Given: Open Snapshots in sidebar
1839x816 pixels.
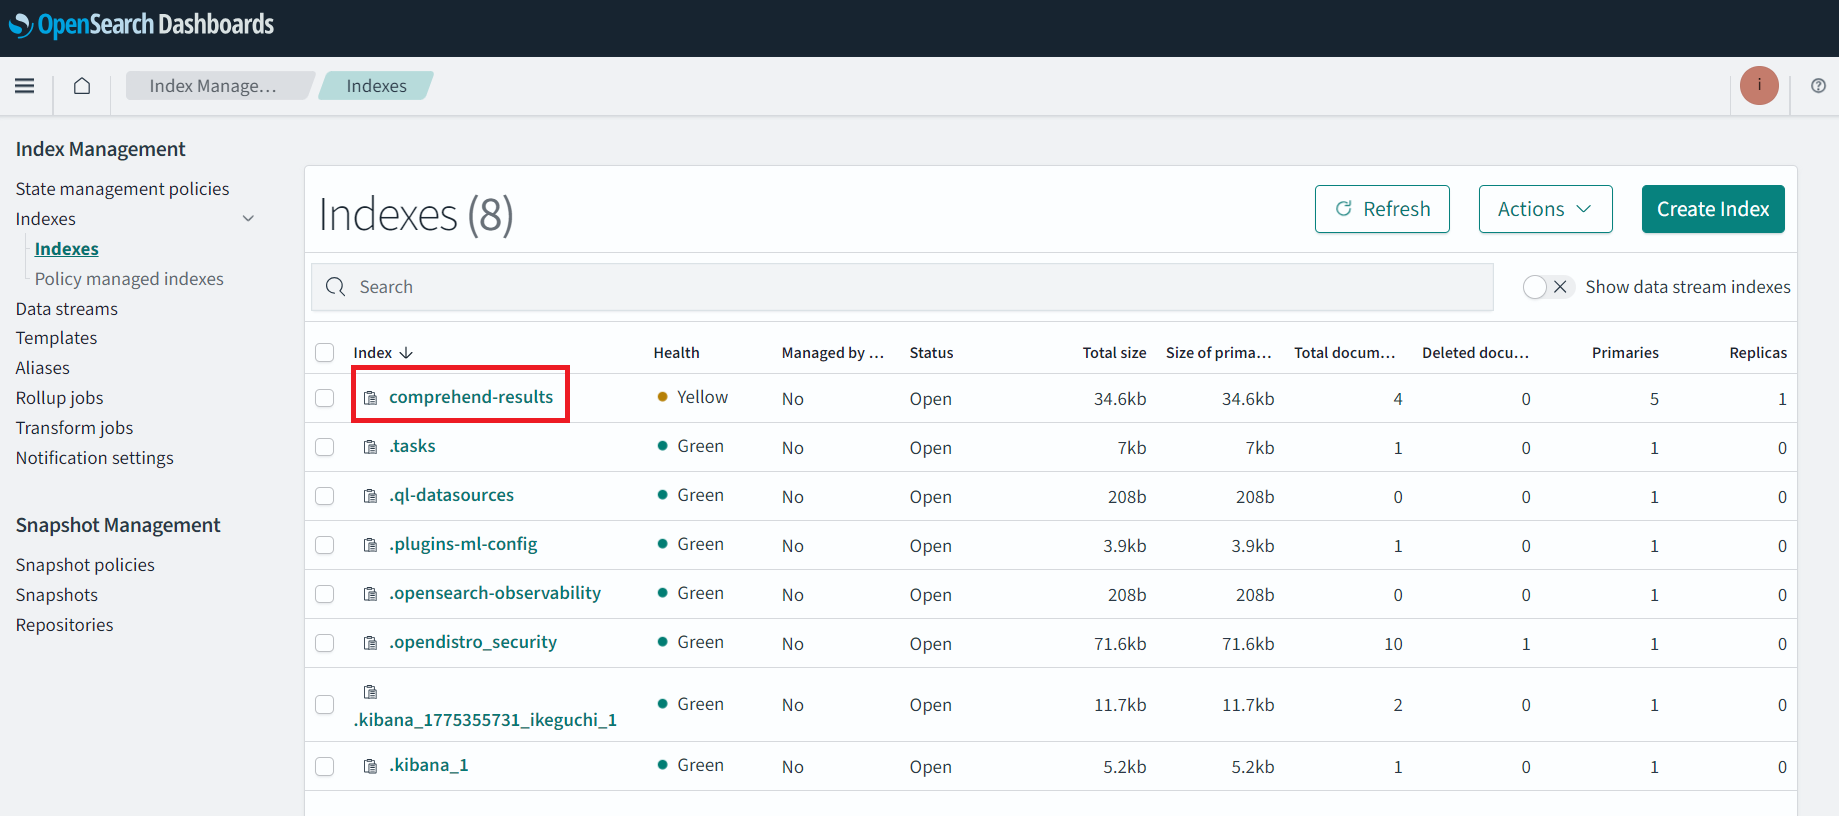Looking at the screenshot, I should coord(57,595).
